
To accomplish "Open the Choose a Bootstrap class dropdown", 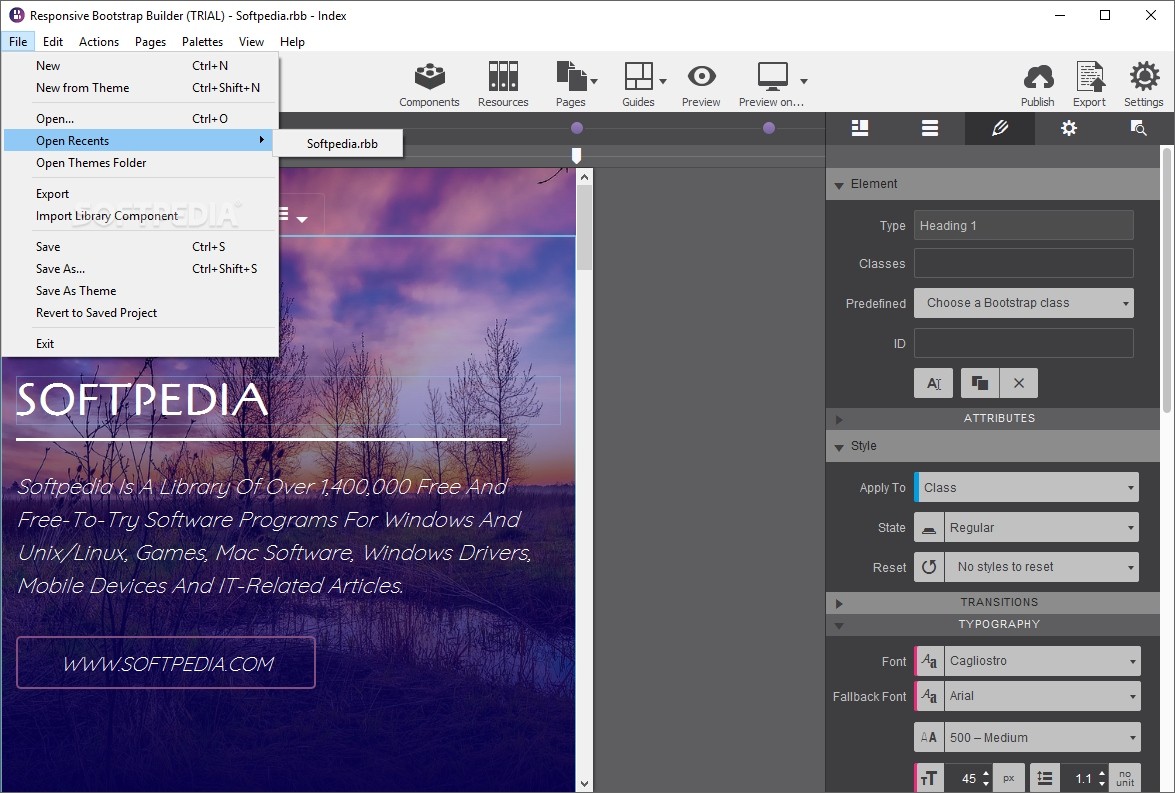I will point(1024,303).
